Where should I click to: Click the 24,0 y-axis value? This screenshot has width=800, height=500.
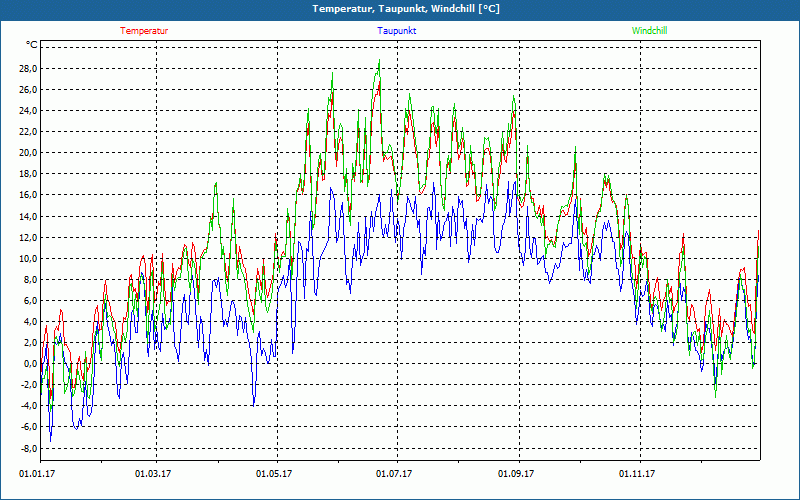(28, 111)
